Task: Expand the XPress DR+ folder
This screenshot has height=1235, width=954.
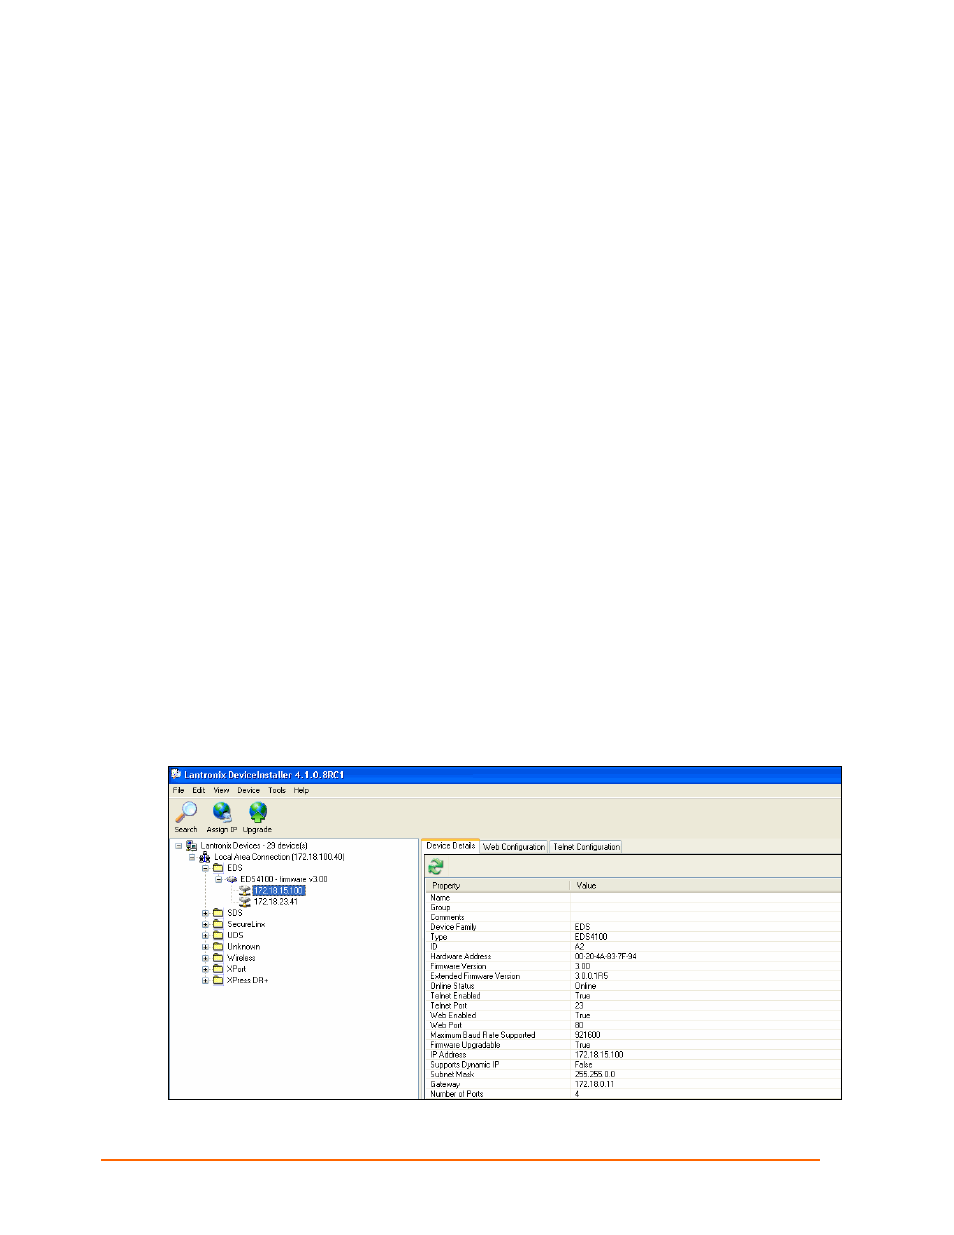Action: click(x=205, y=981)
